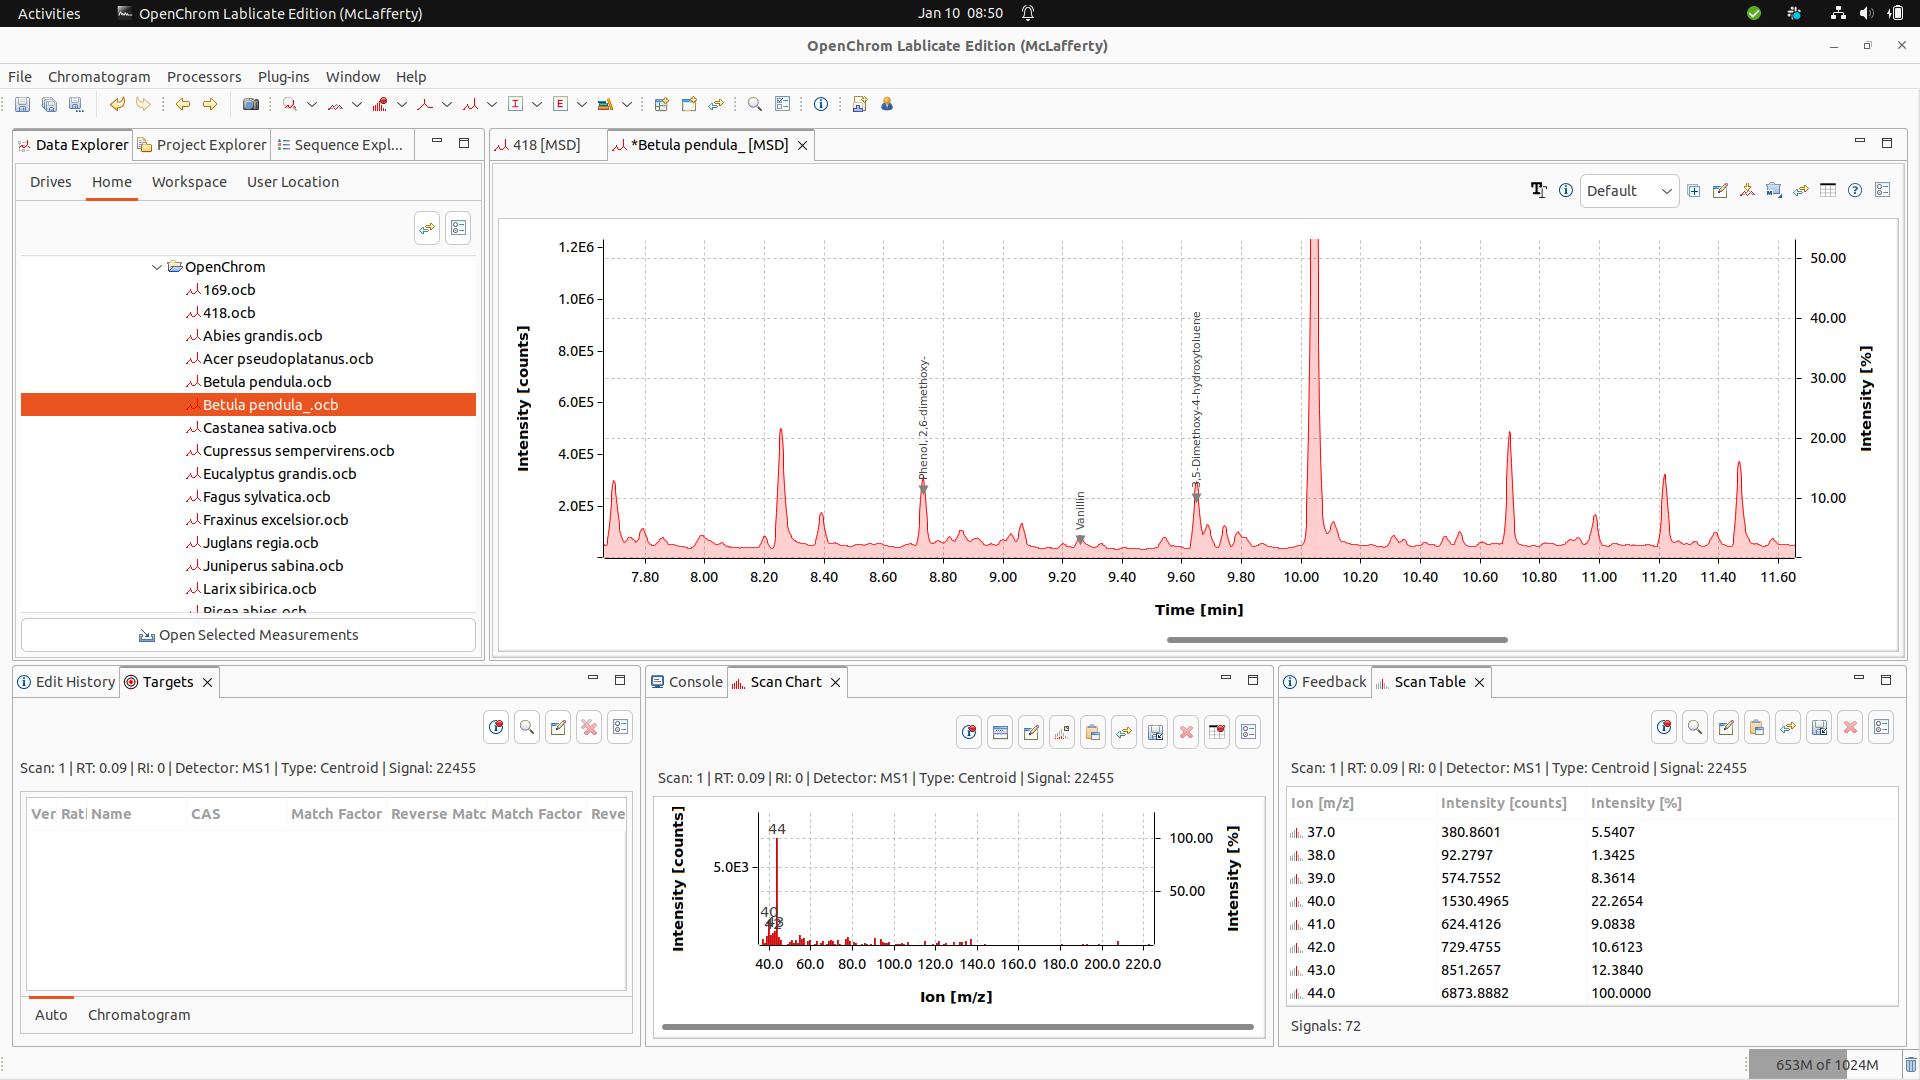Open the table view icon in chromatogram toolbar
Screen dimensions: 1920x1080
(1828, 190)
